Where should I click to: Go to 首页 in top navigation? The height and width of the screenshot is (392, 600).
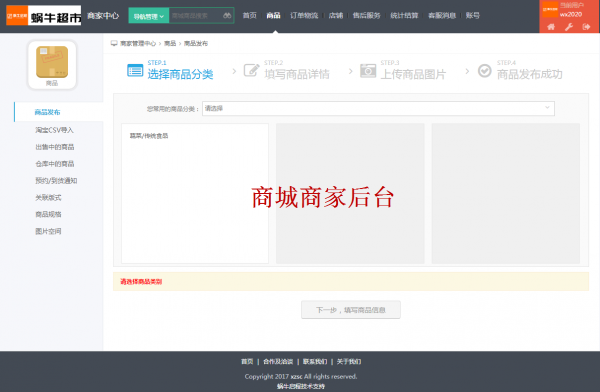249,16
